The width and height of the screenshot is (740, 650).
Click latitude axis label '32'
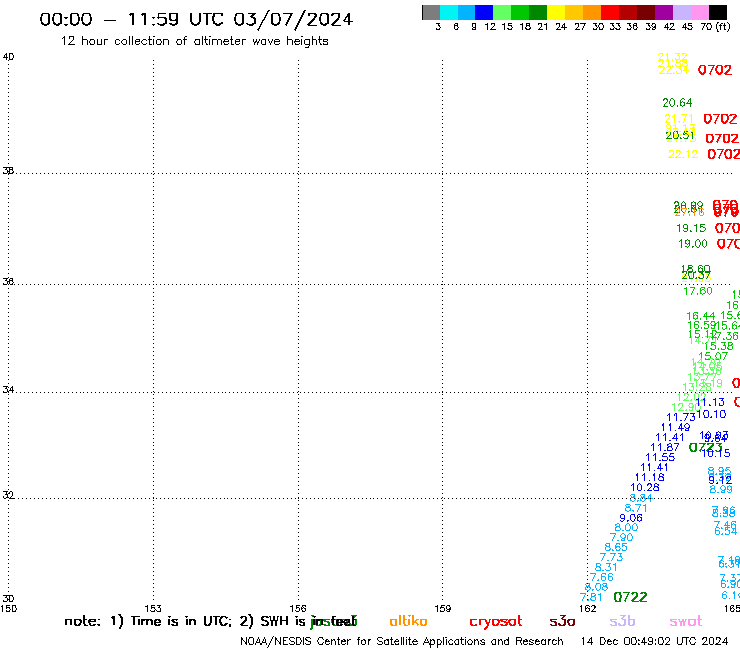click(x=8, y=495)
